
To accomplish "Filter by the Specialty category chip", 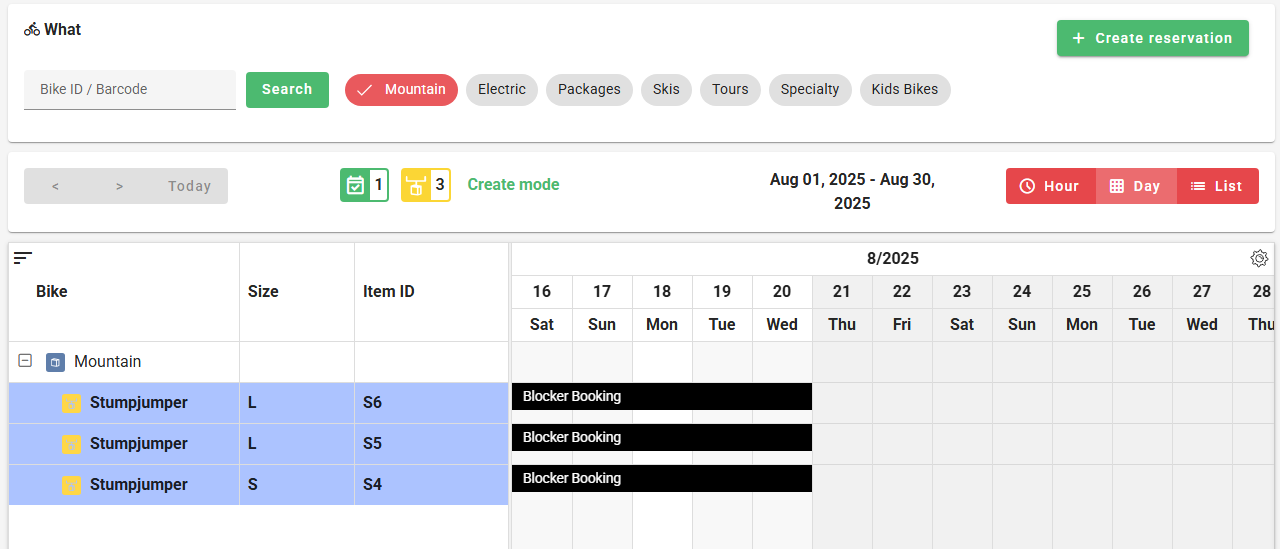I will coord(810,90).
